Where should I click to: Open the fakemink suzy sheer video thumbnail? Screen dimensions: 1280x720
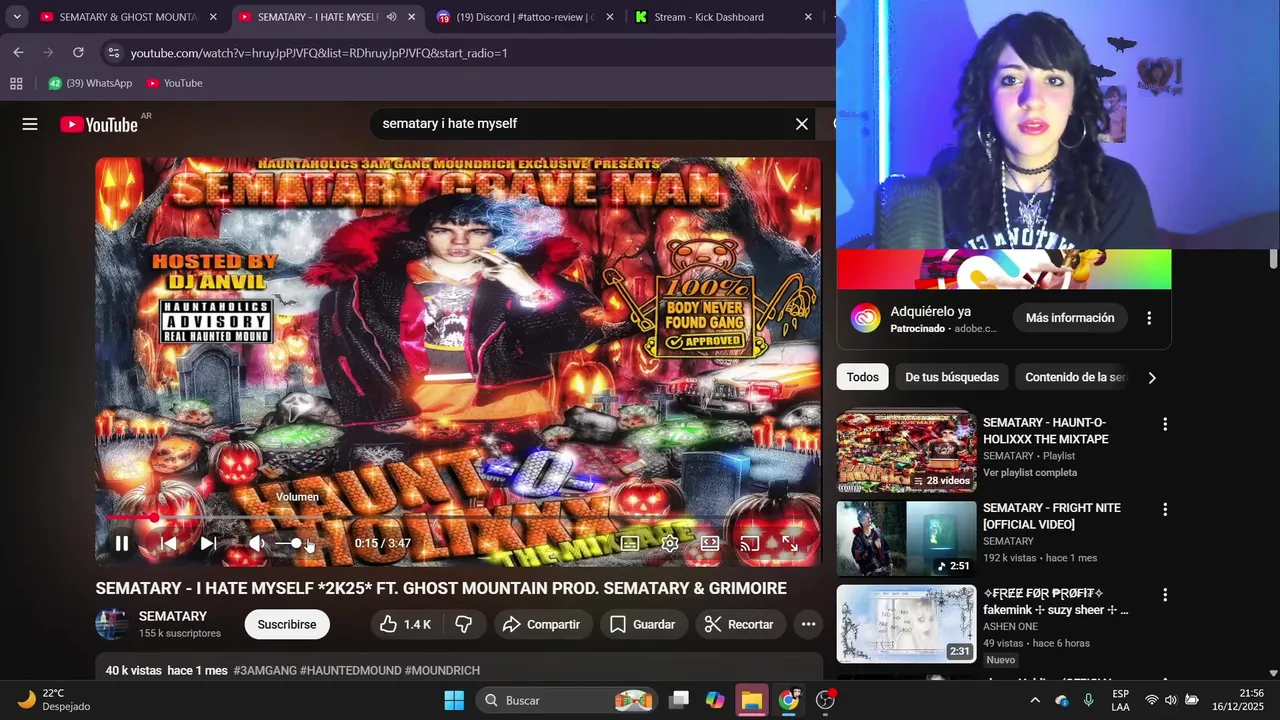click(906, 624)
